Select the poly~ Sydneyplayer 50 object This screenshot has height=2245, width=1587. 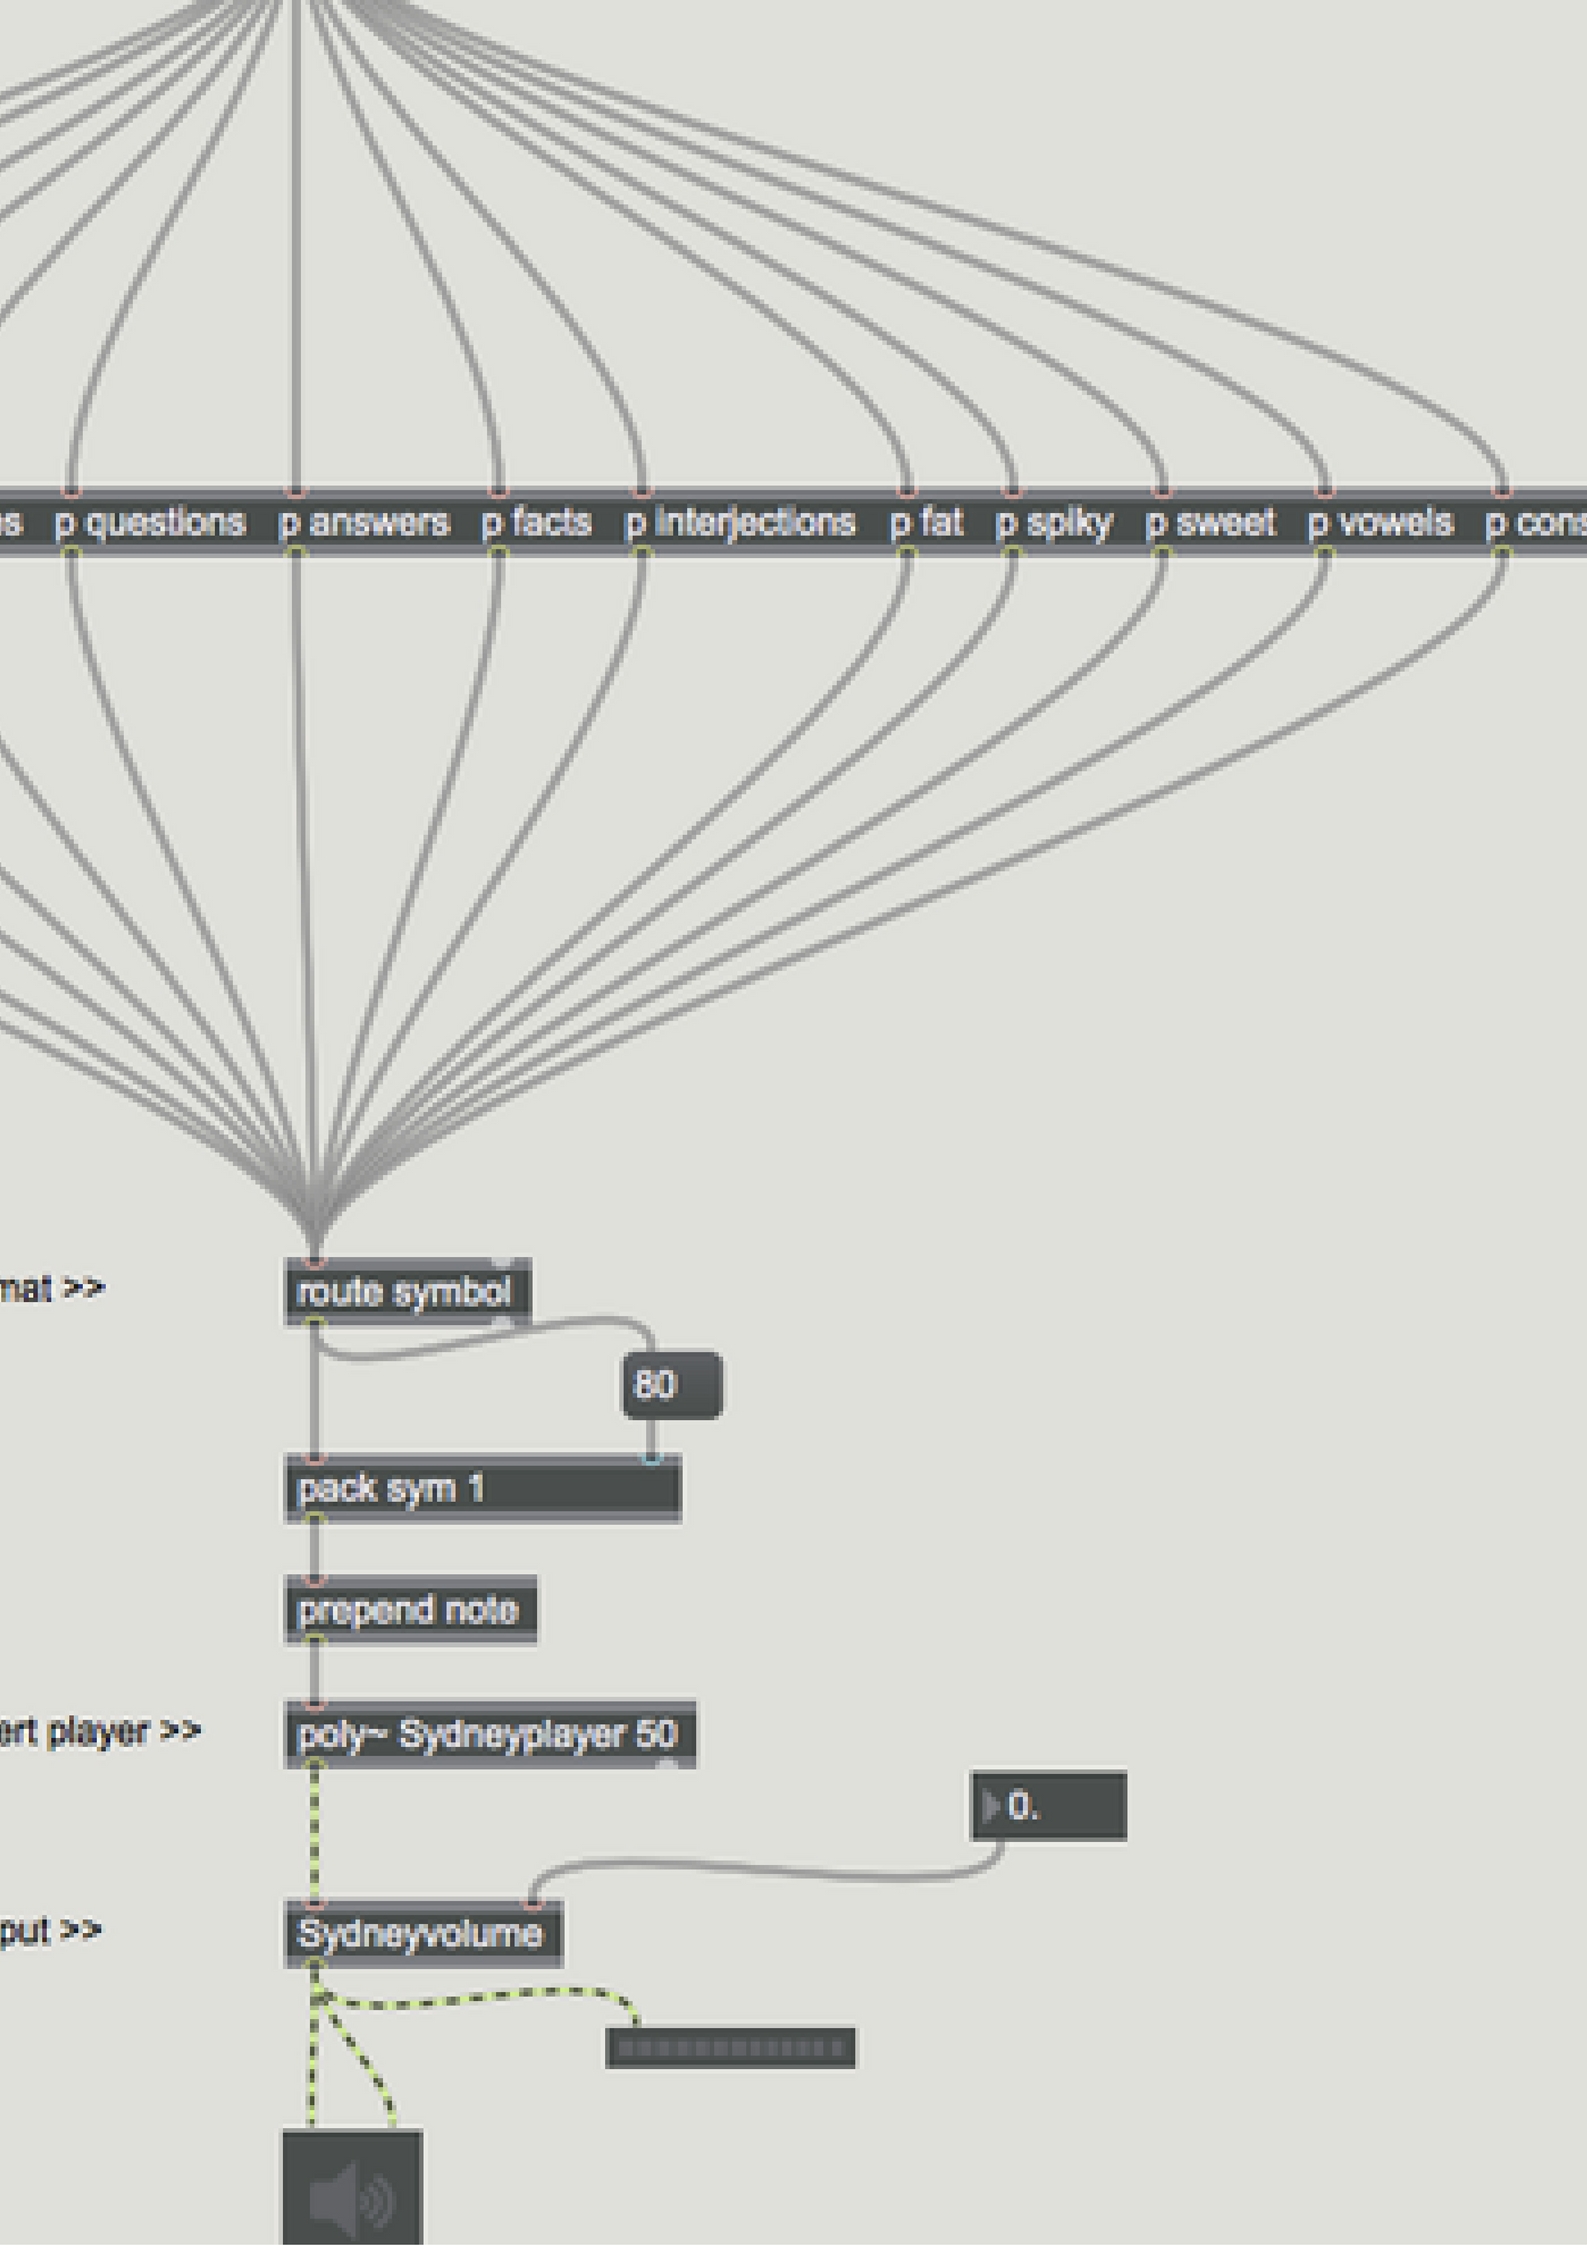tap(489, 1734)
